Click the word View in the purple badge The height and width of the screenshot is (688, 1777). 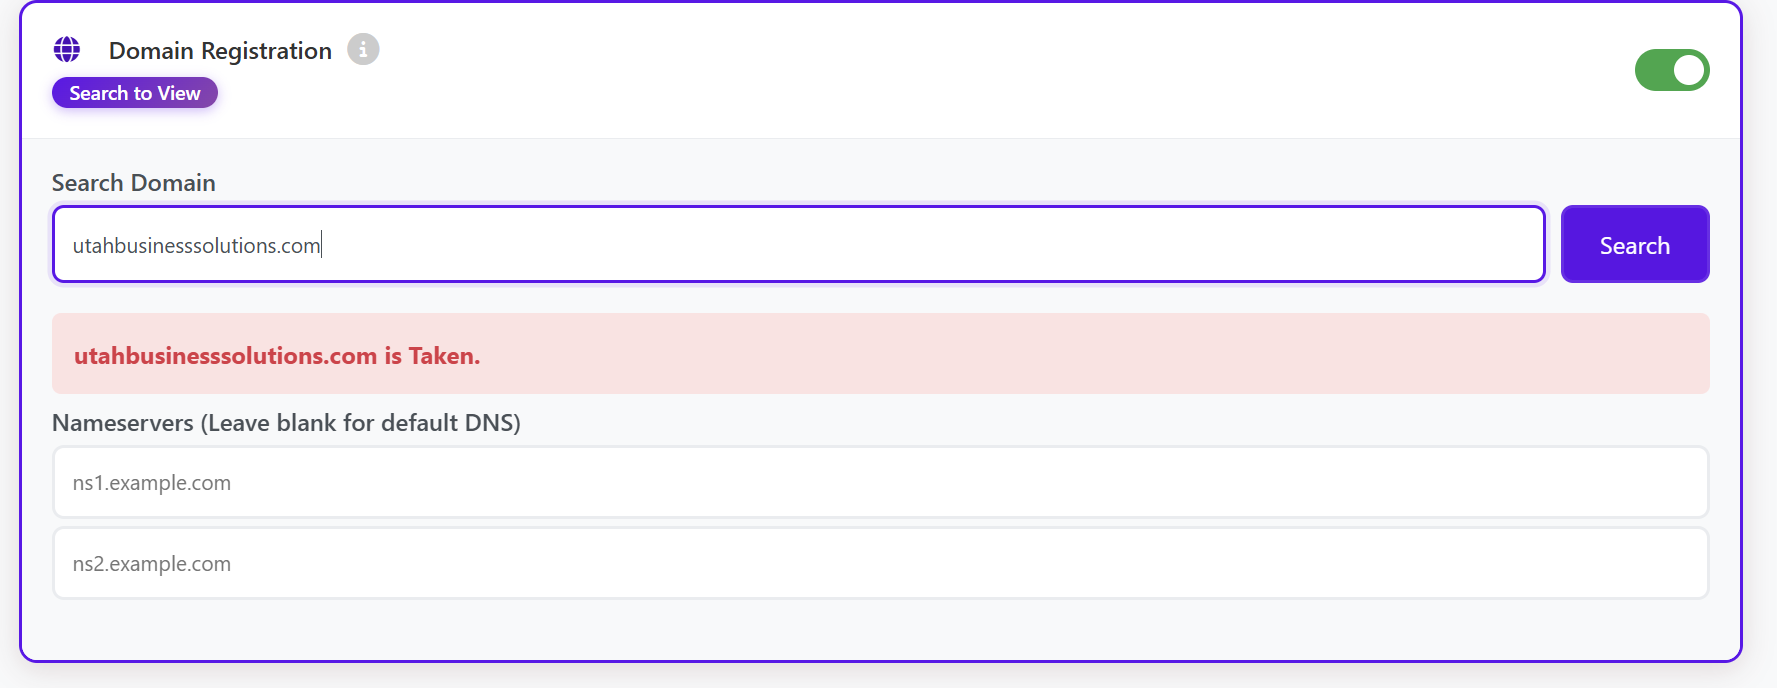click(x=179, y=93)
